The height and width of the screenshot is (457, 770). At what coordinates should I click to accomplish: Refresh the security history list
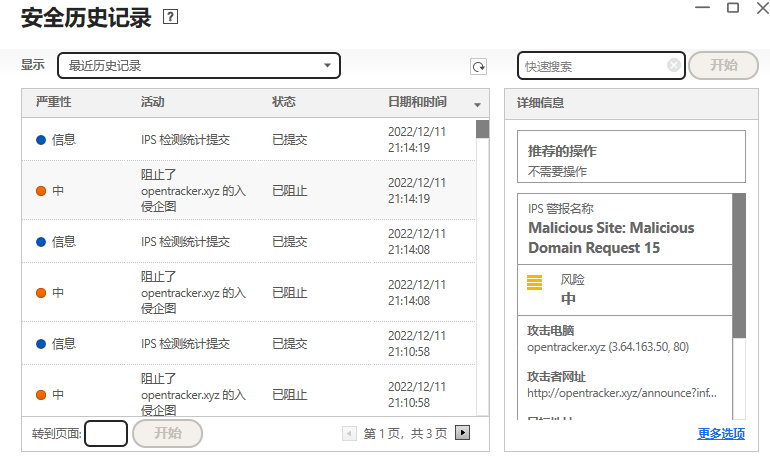(478, 66)
